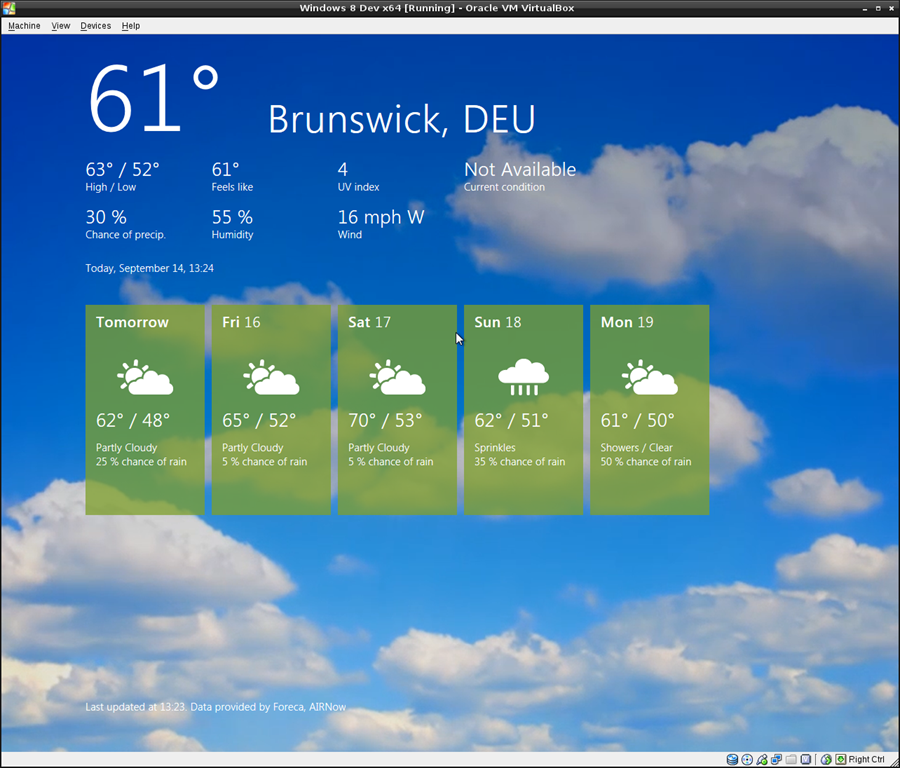The image size is (900, 768).
Task: Open the View menu
Action: [61, 26]
